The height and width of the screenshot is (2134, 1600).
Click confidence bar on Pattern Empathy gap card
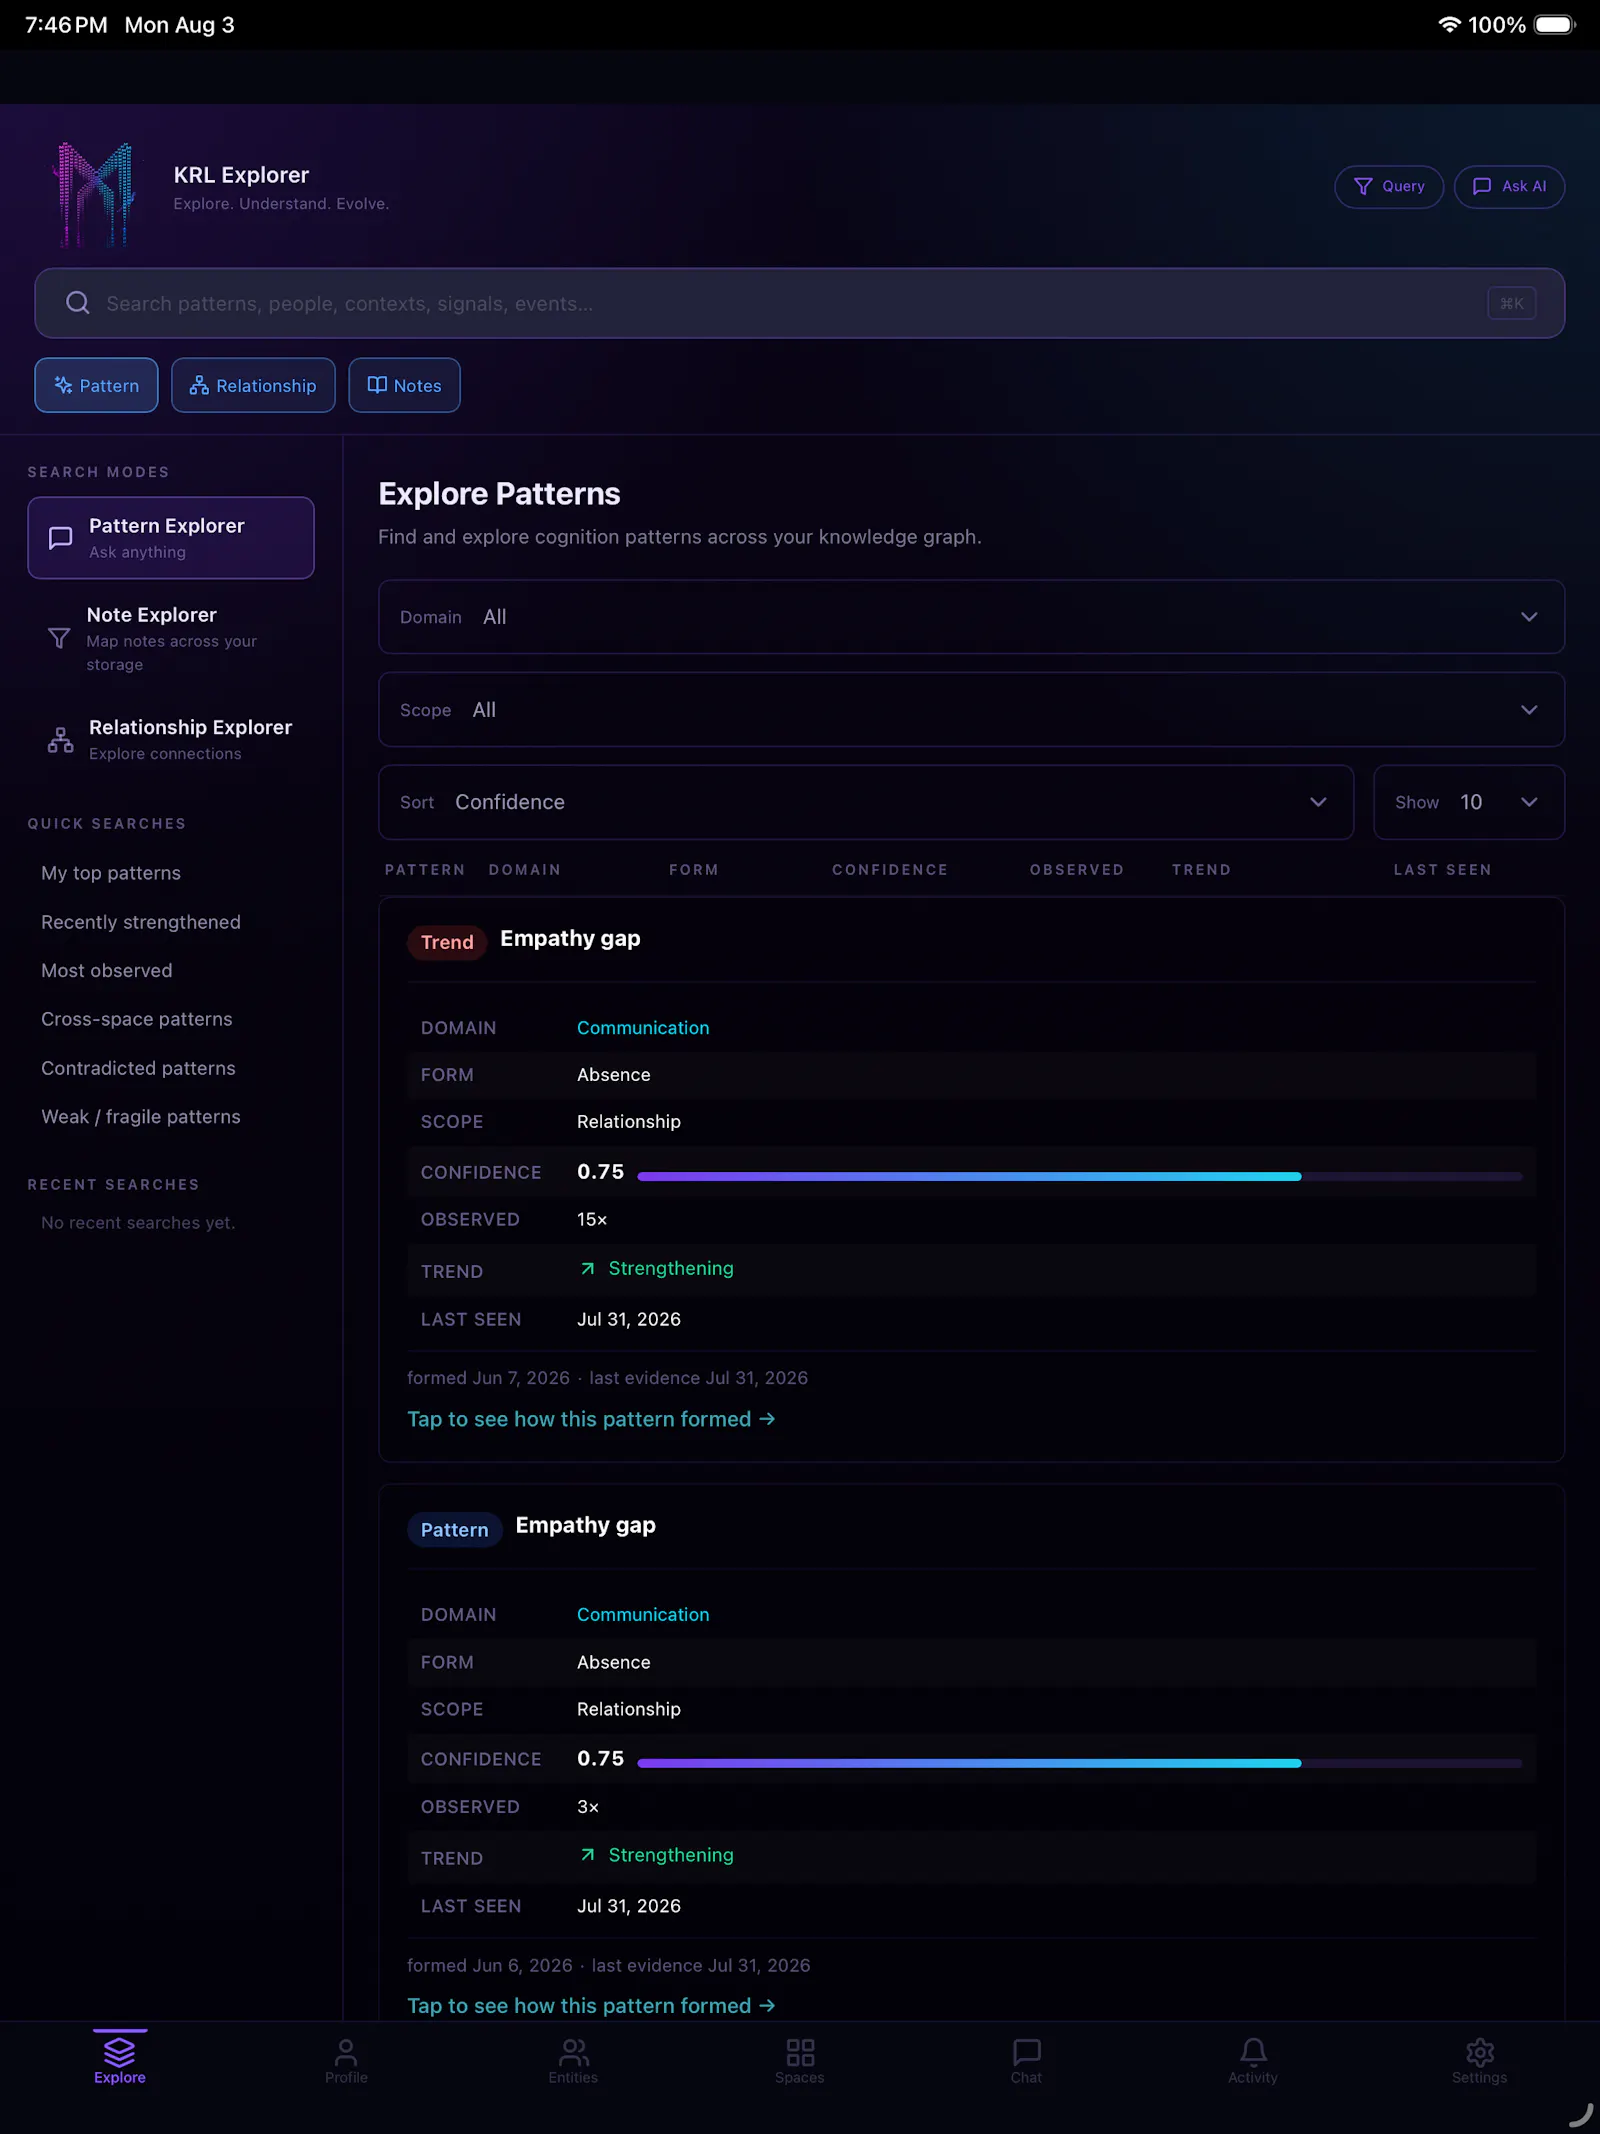1080,1764
